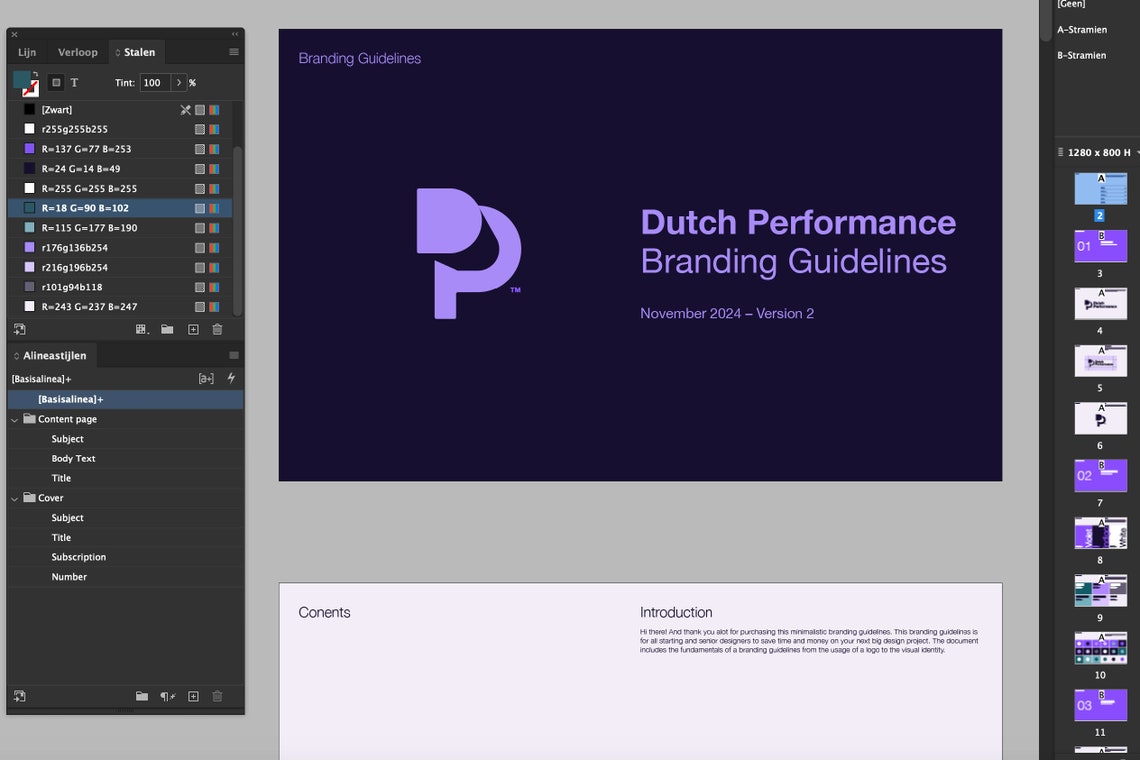This screenshot has height=760, width=1140.
Task: Click the 'Redefine style' lightning bolt icon
Action: point(231,378)
